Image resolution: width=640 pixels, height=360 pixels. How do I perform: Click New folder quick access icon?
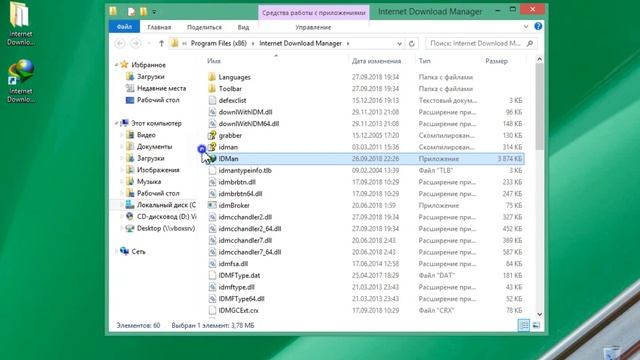pos(143,12)
